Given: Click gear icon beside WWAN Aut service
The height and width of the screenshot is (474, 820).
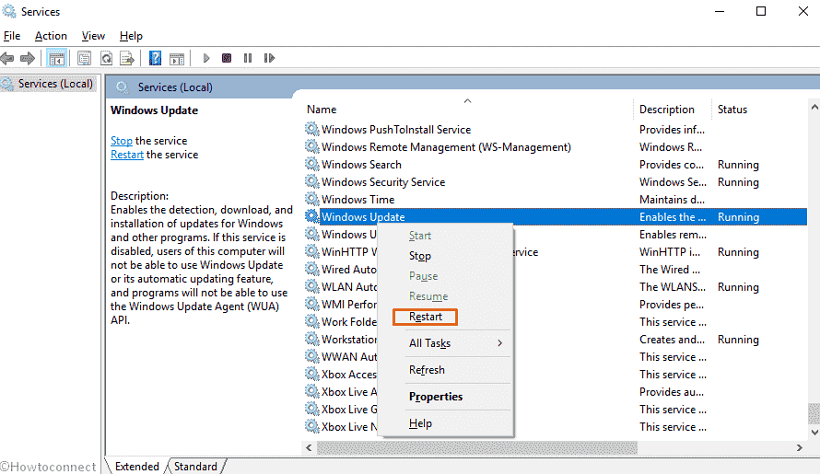Looking at the screenshot, I should tap(312, 356).
